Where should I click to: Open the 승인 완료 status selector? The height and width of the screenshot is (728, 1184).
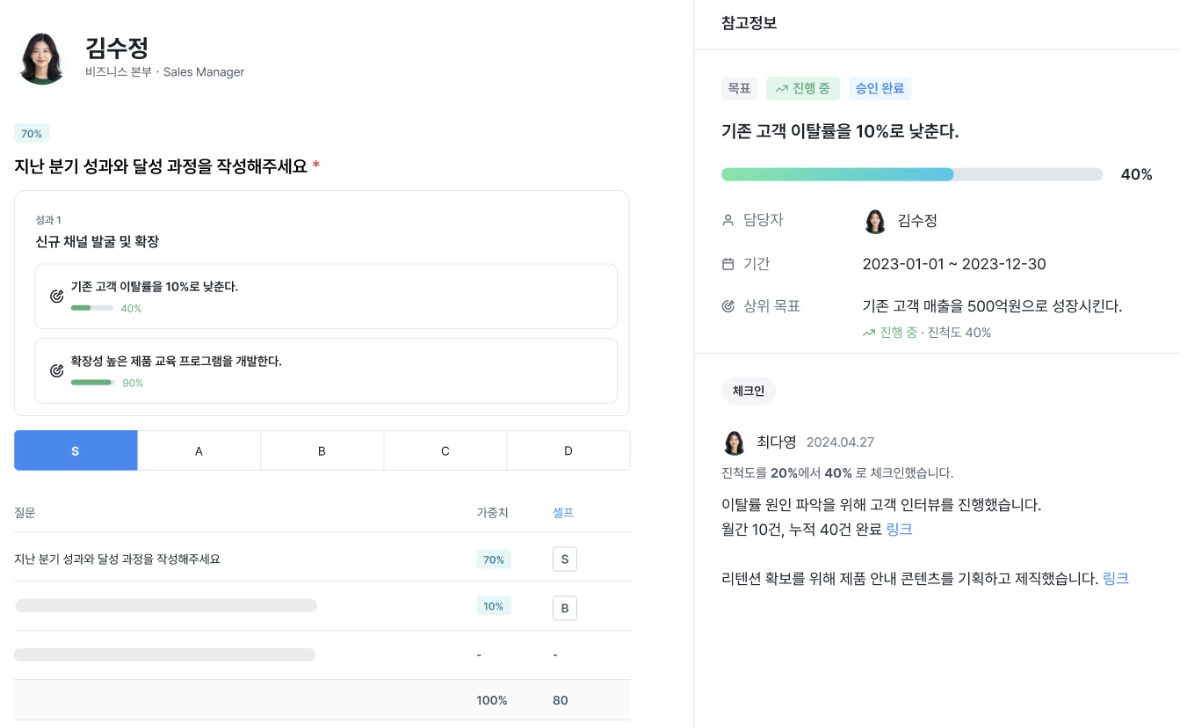point(879,88)
